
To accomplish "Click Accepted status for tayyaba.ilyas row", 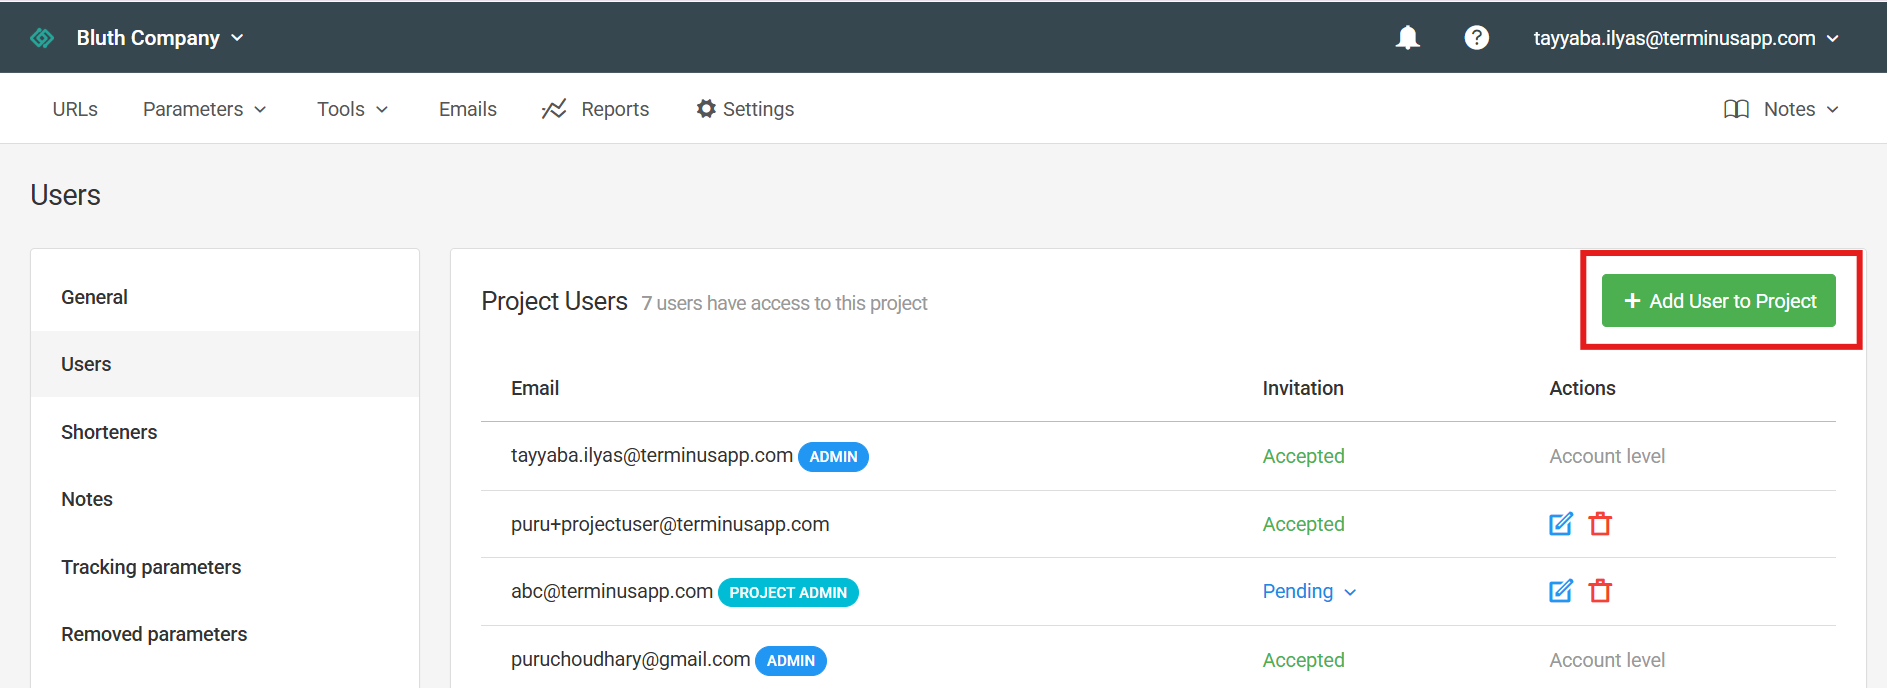I will pos(1303,456).
